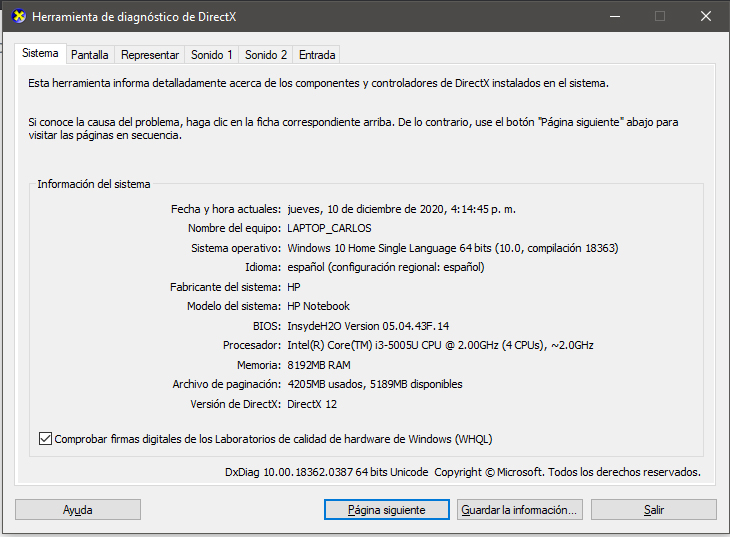This screenshot has width=730, height=537.
Task: Click the DirectX 12 version value
Action: click(x=314, y=404)
